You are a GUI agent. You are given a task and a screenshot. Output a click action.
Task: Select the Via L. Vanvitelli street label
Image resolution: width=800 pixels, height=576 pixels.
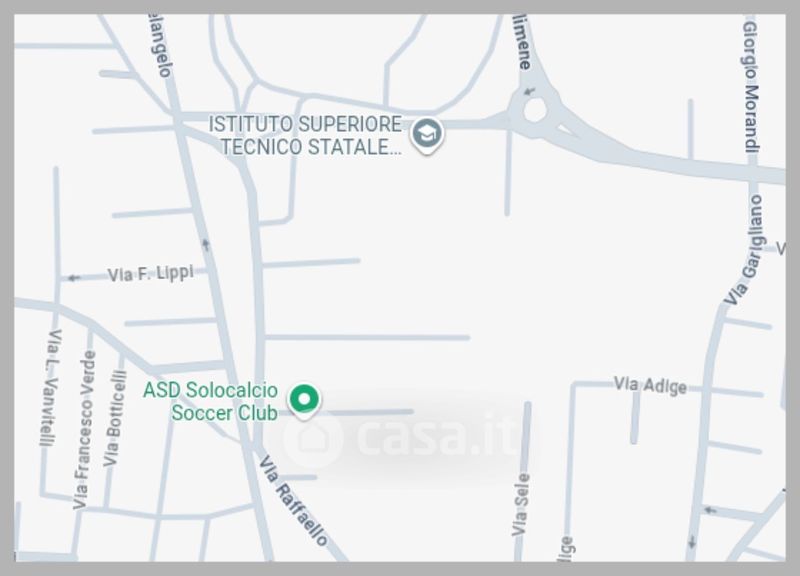tap(49, 388)
